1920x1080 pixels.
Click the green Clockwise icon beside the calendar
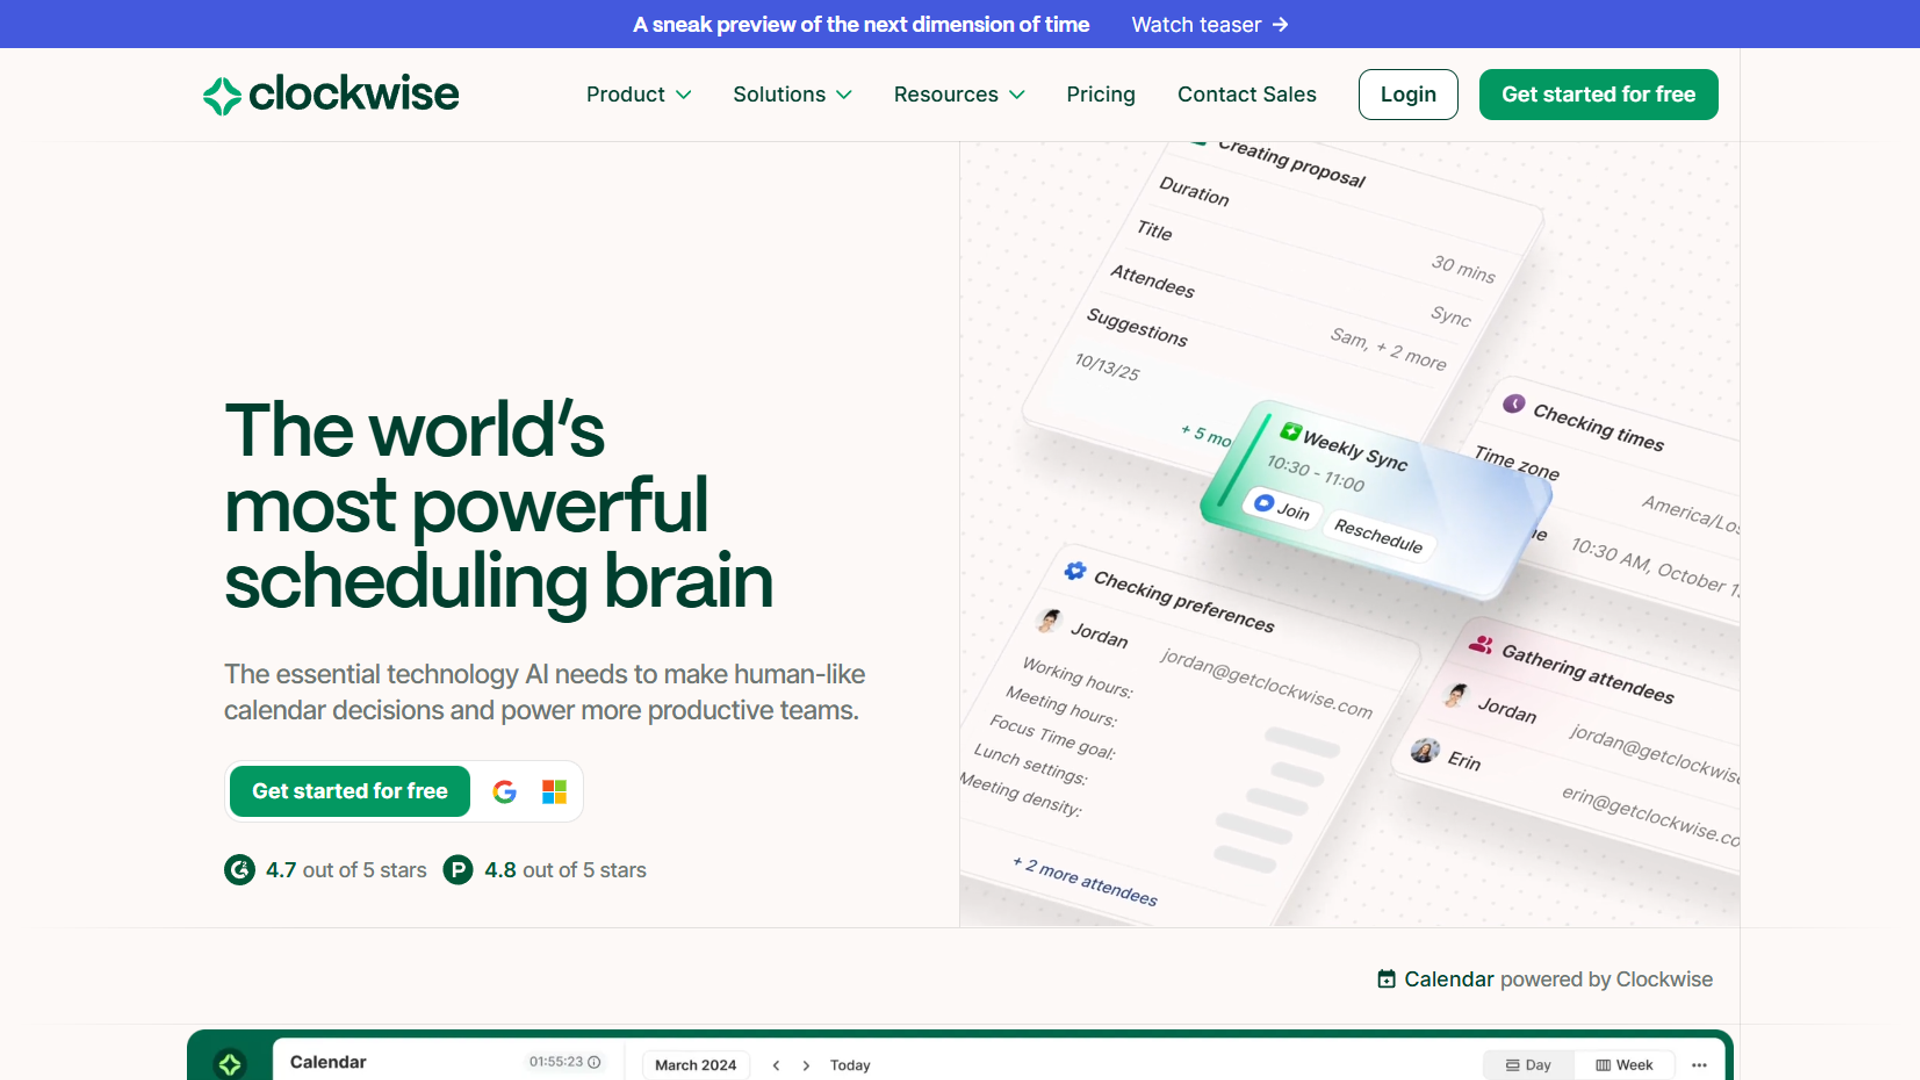tap(229, 1063)
